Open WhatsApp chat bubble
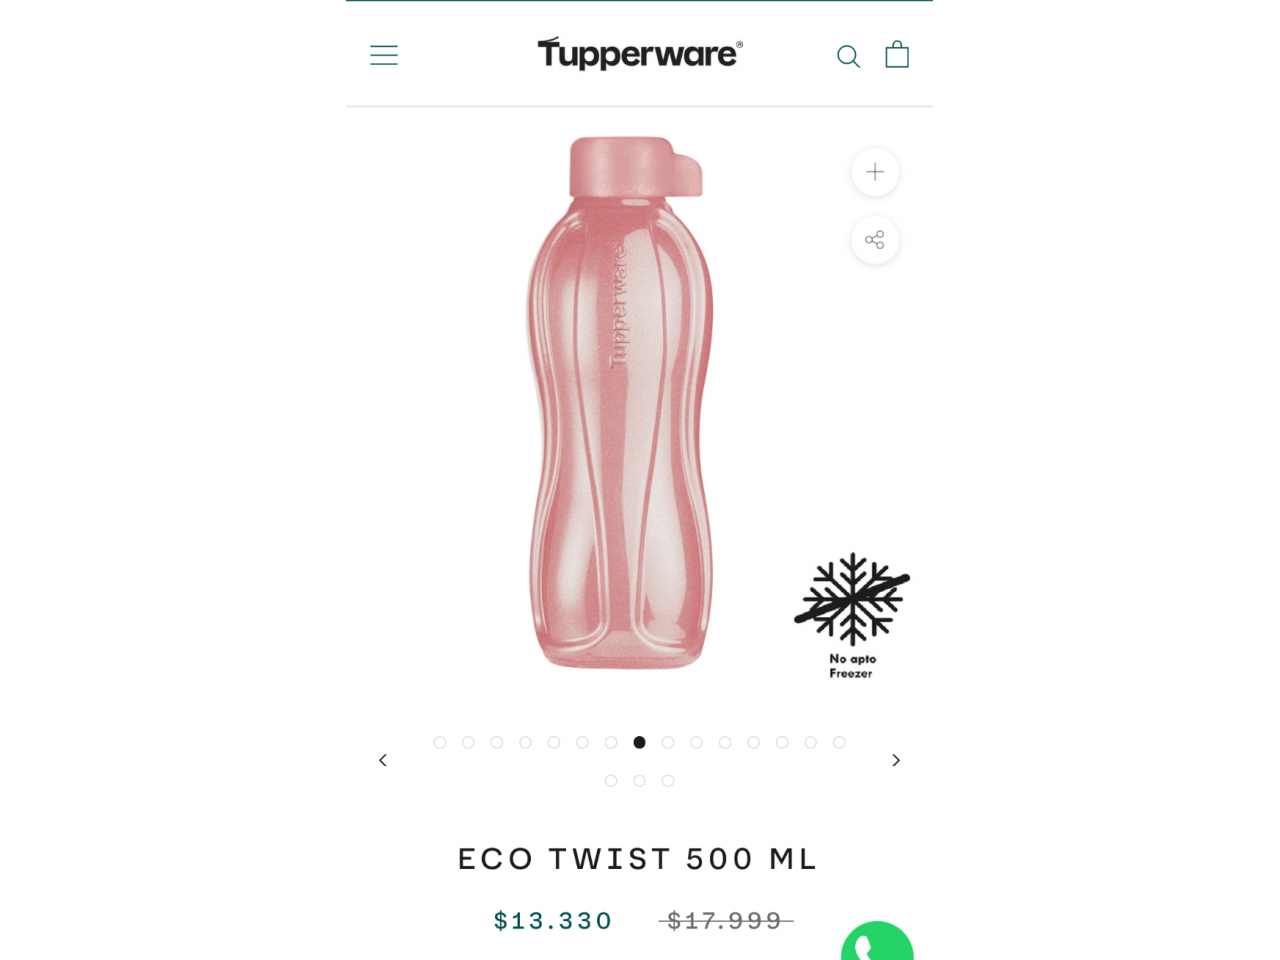1280x960 pixels. coord(877,941)
